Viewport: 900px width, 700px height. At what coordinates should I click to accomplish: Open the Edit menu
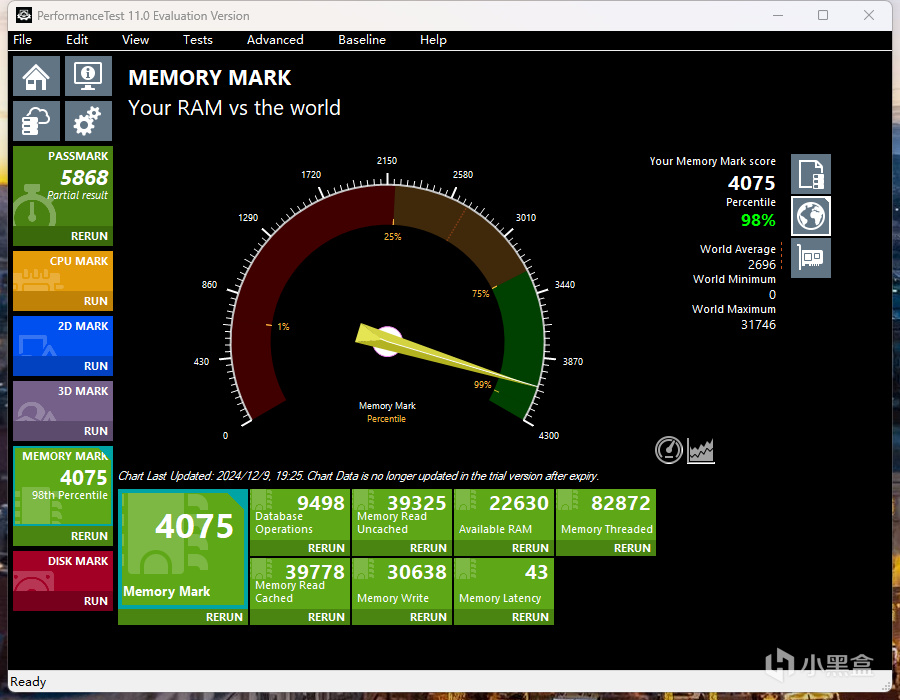point(77,40)
